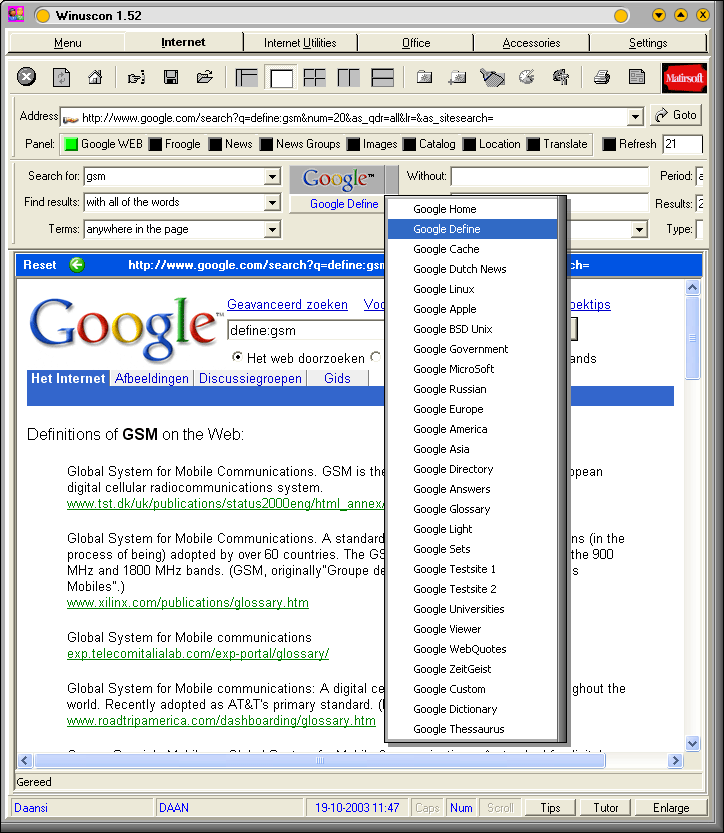Select the two vertical panes layout icon
The image size is (724, 833).
coord(348,78)
